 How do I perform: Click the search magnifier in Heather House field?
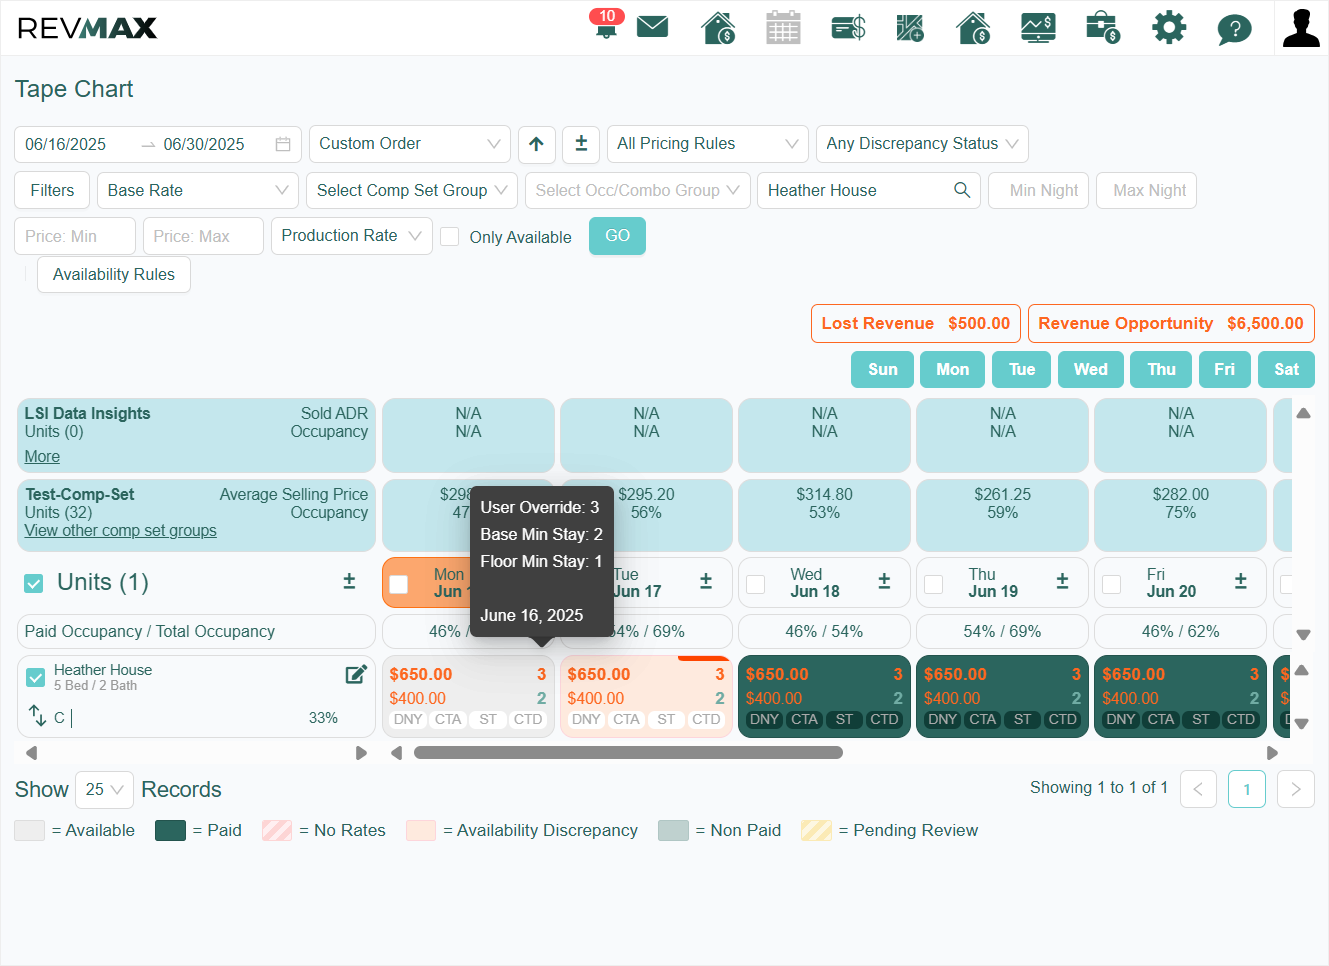tap(962, 190)
